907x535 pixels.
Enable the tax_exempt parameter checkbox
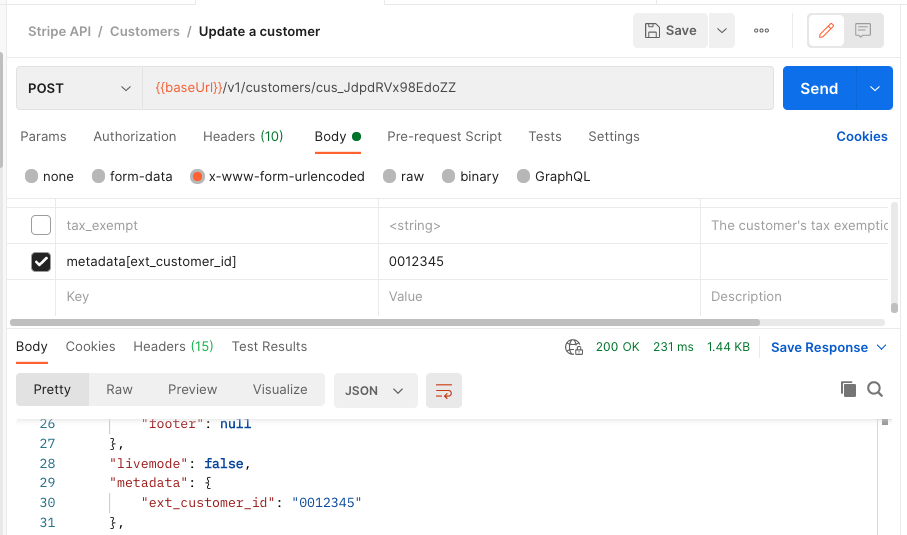coord(40,225)
